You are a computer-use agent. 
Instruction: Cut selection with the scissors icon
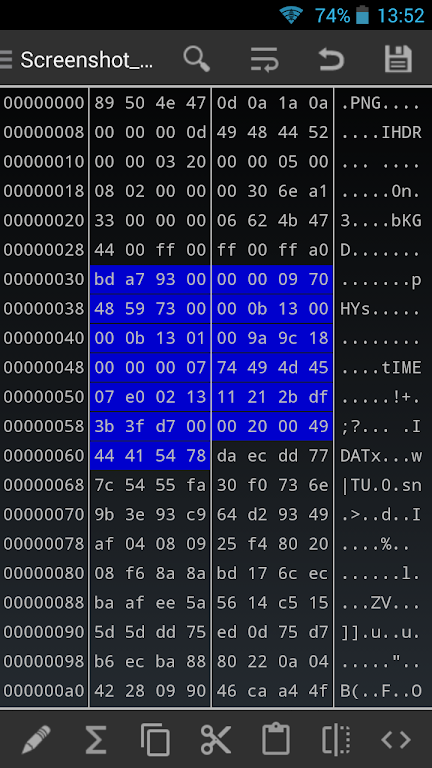pos(216,740)
